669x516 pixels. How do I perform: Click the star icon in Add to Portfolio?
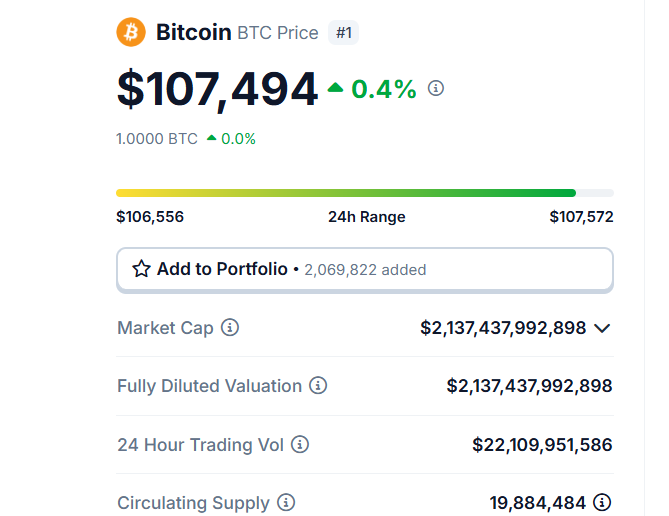pyautogui.click(x=141, y=269)
